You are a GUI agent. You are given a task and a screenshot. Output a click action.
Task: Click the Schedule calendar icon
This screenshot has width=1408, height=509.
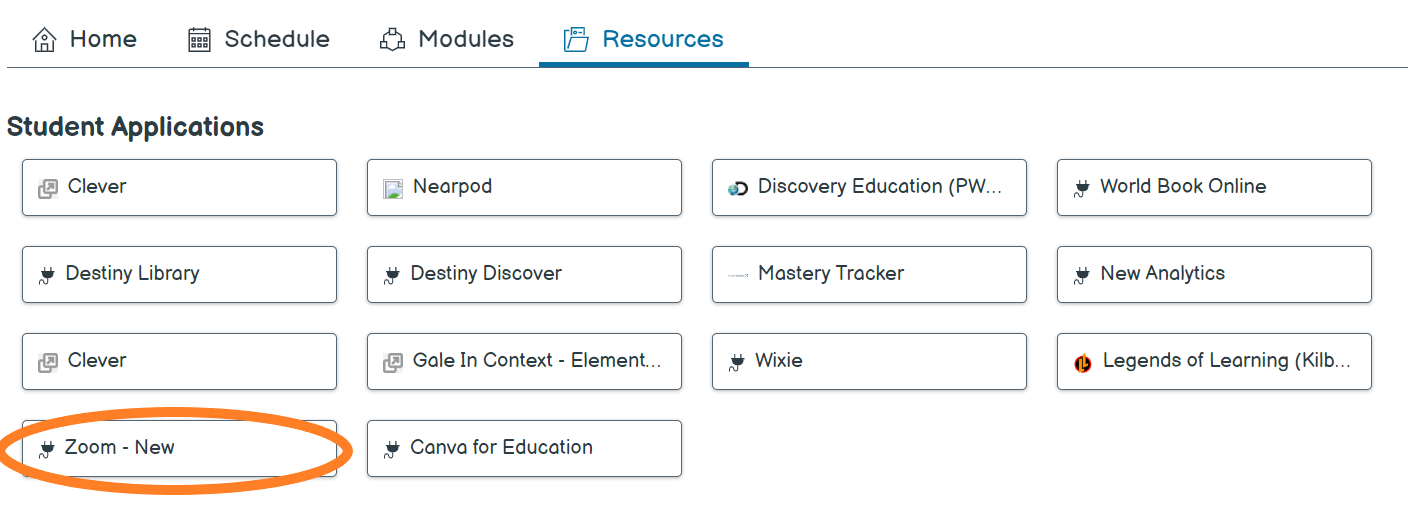200,40
